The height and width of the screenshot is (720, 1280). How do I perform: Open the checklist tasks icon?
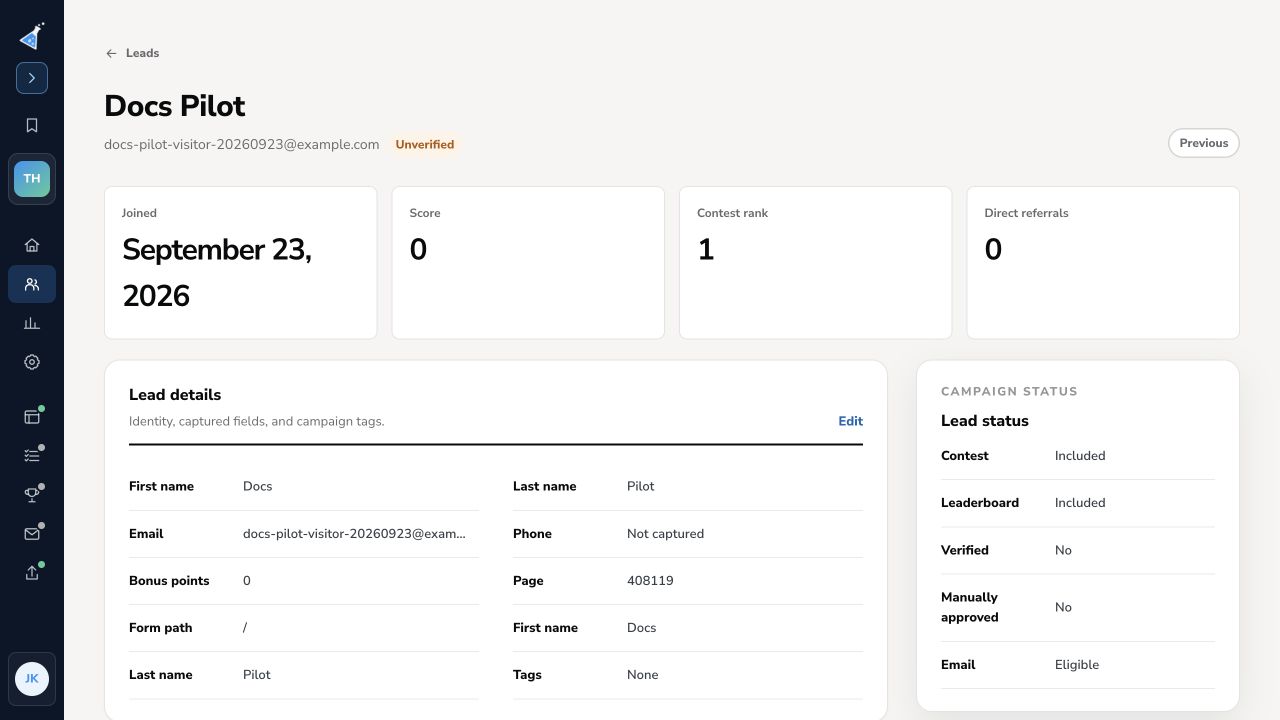[32, 456]
